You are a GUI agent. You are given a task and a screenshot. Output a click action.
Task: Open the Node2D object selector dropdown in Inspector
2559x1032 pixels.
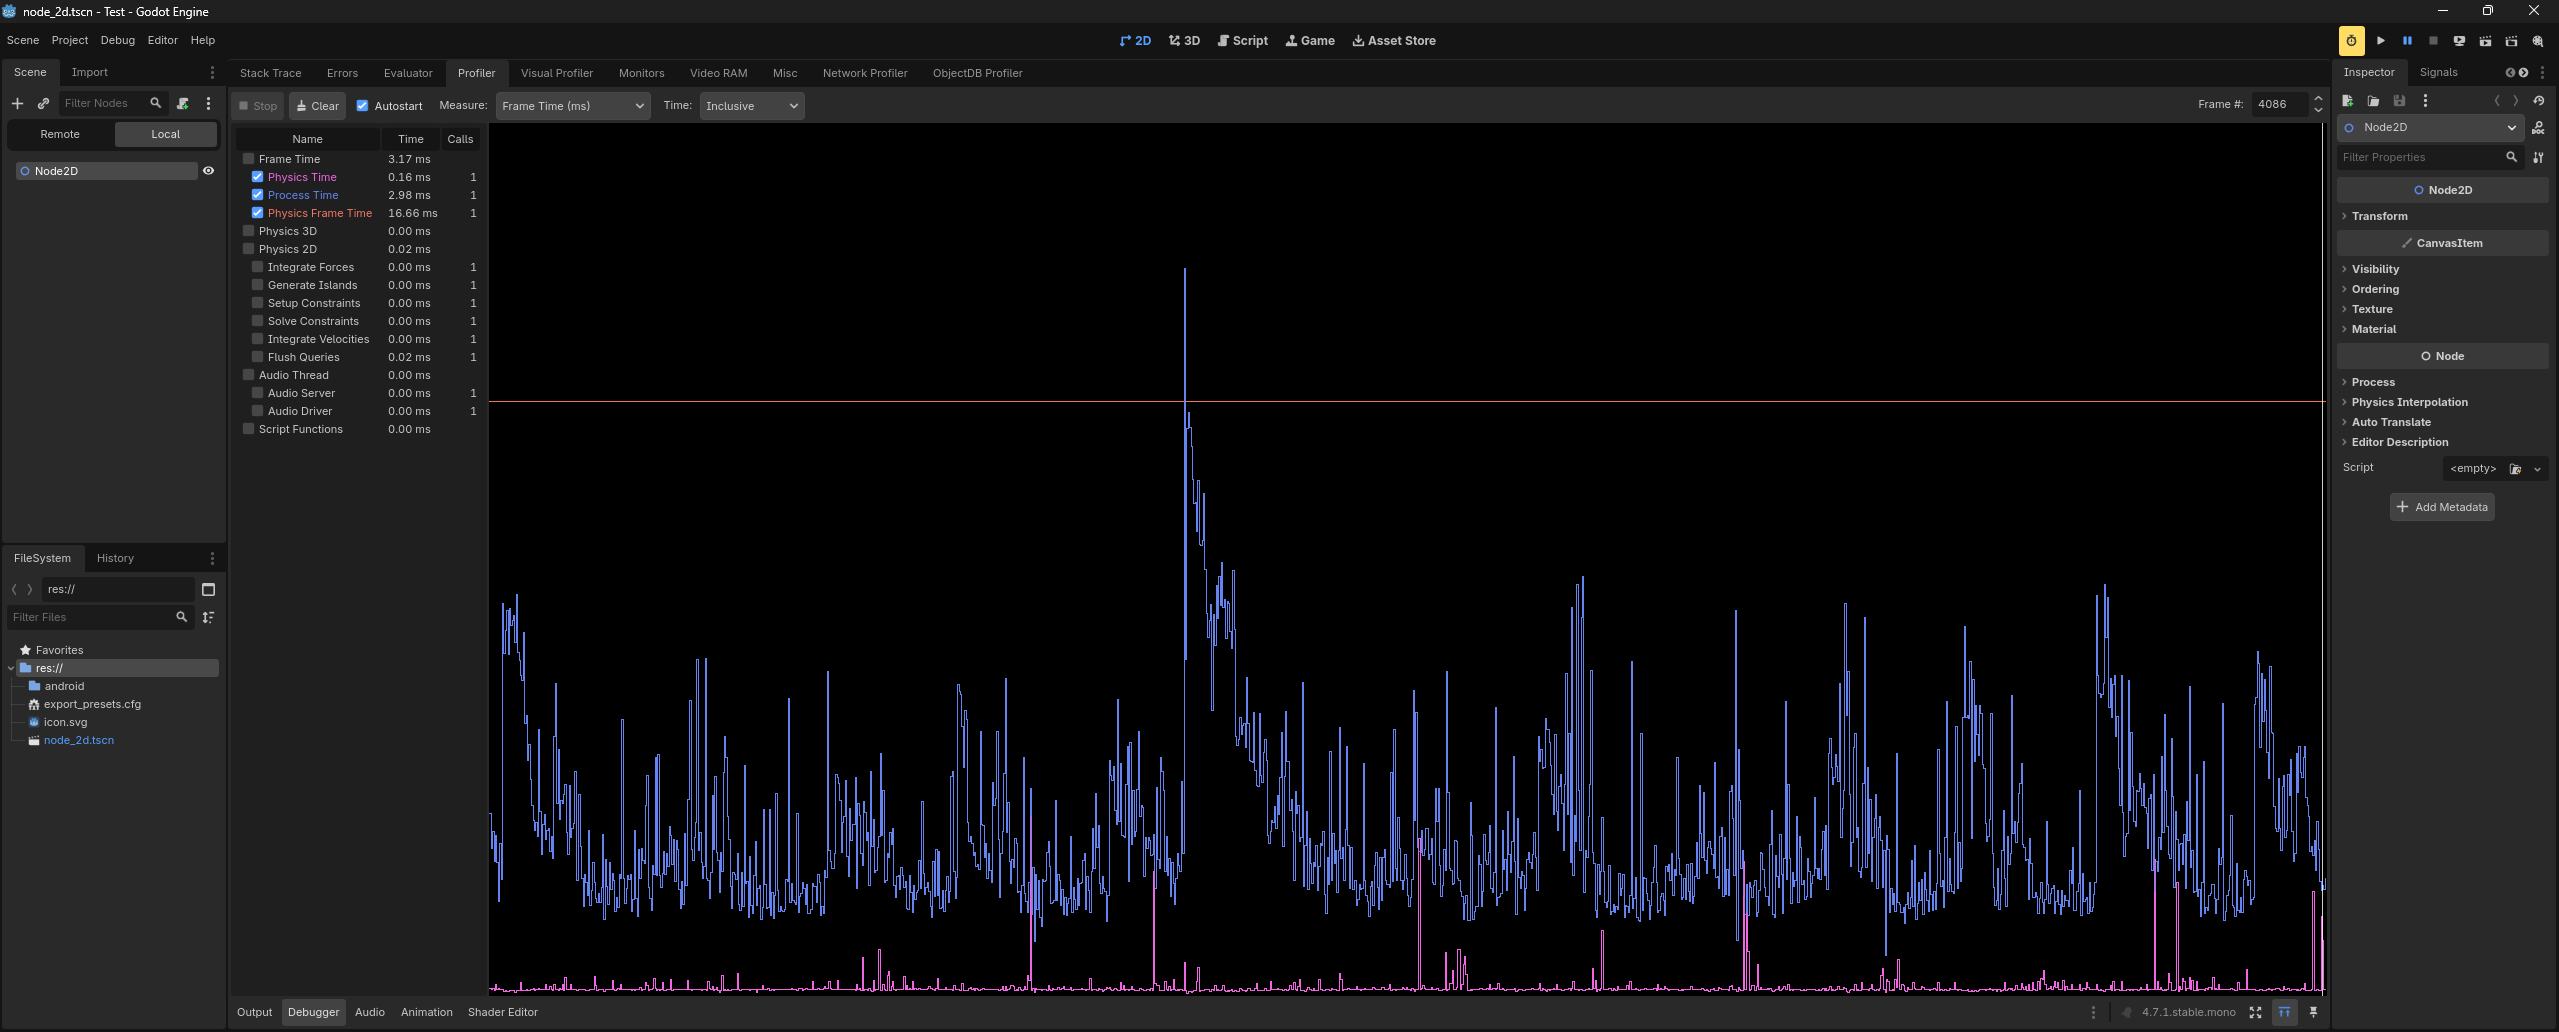point(2431,128)
